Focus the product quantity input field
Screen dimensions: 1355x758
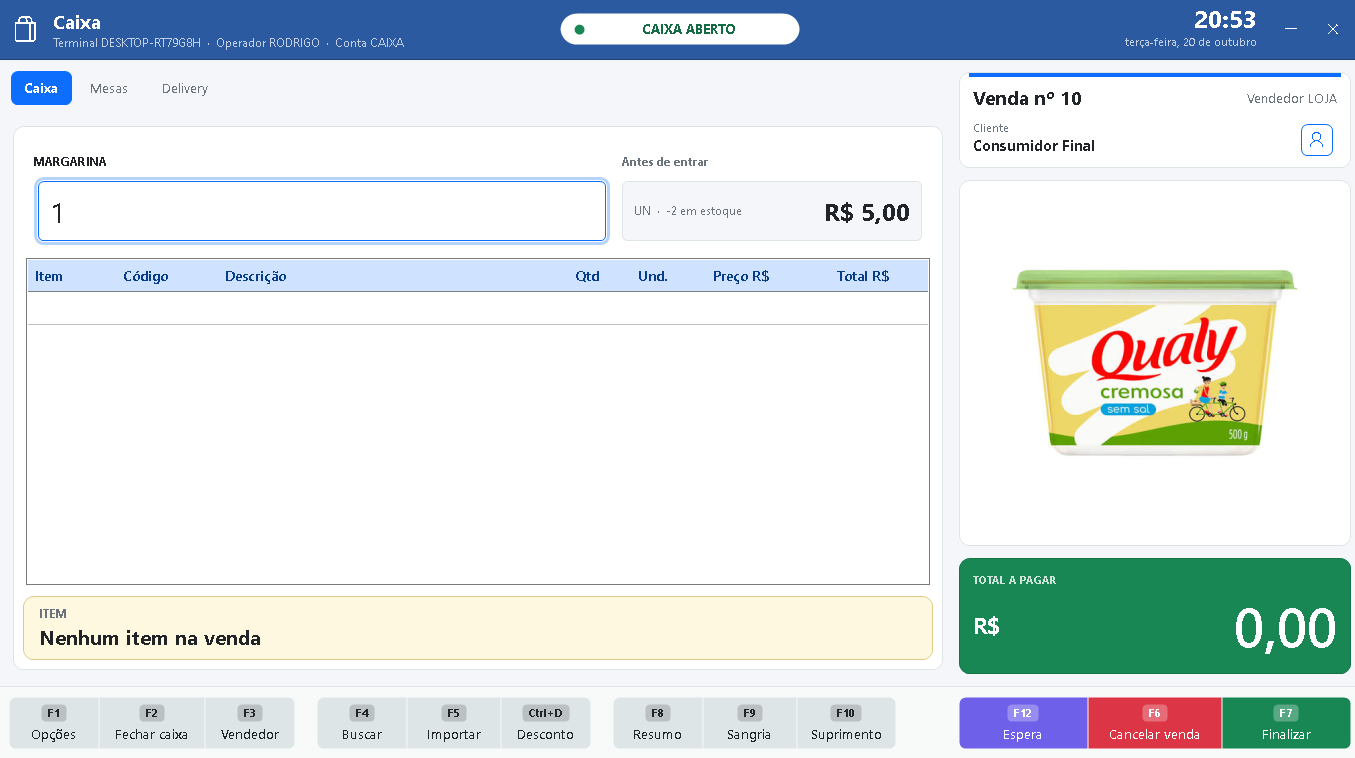(x=322, y=211)
